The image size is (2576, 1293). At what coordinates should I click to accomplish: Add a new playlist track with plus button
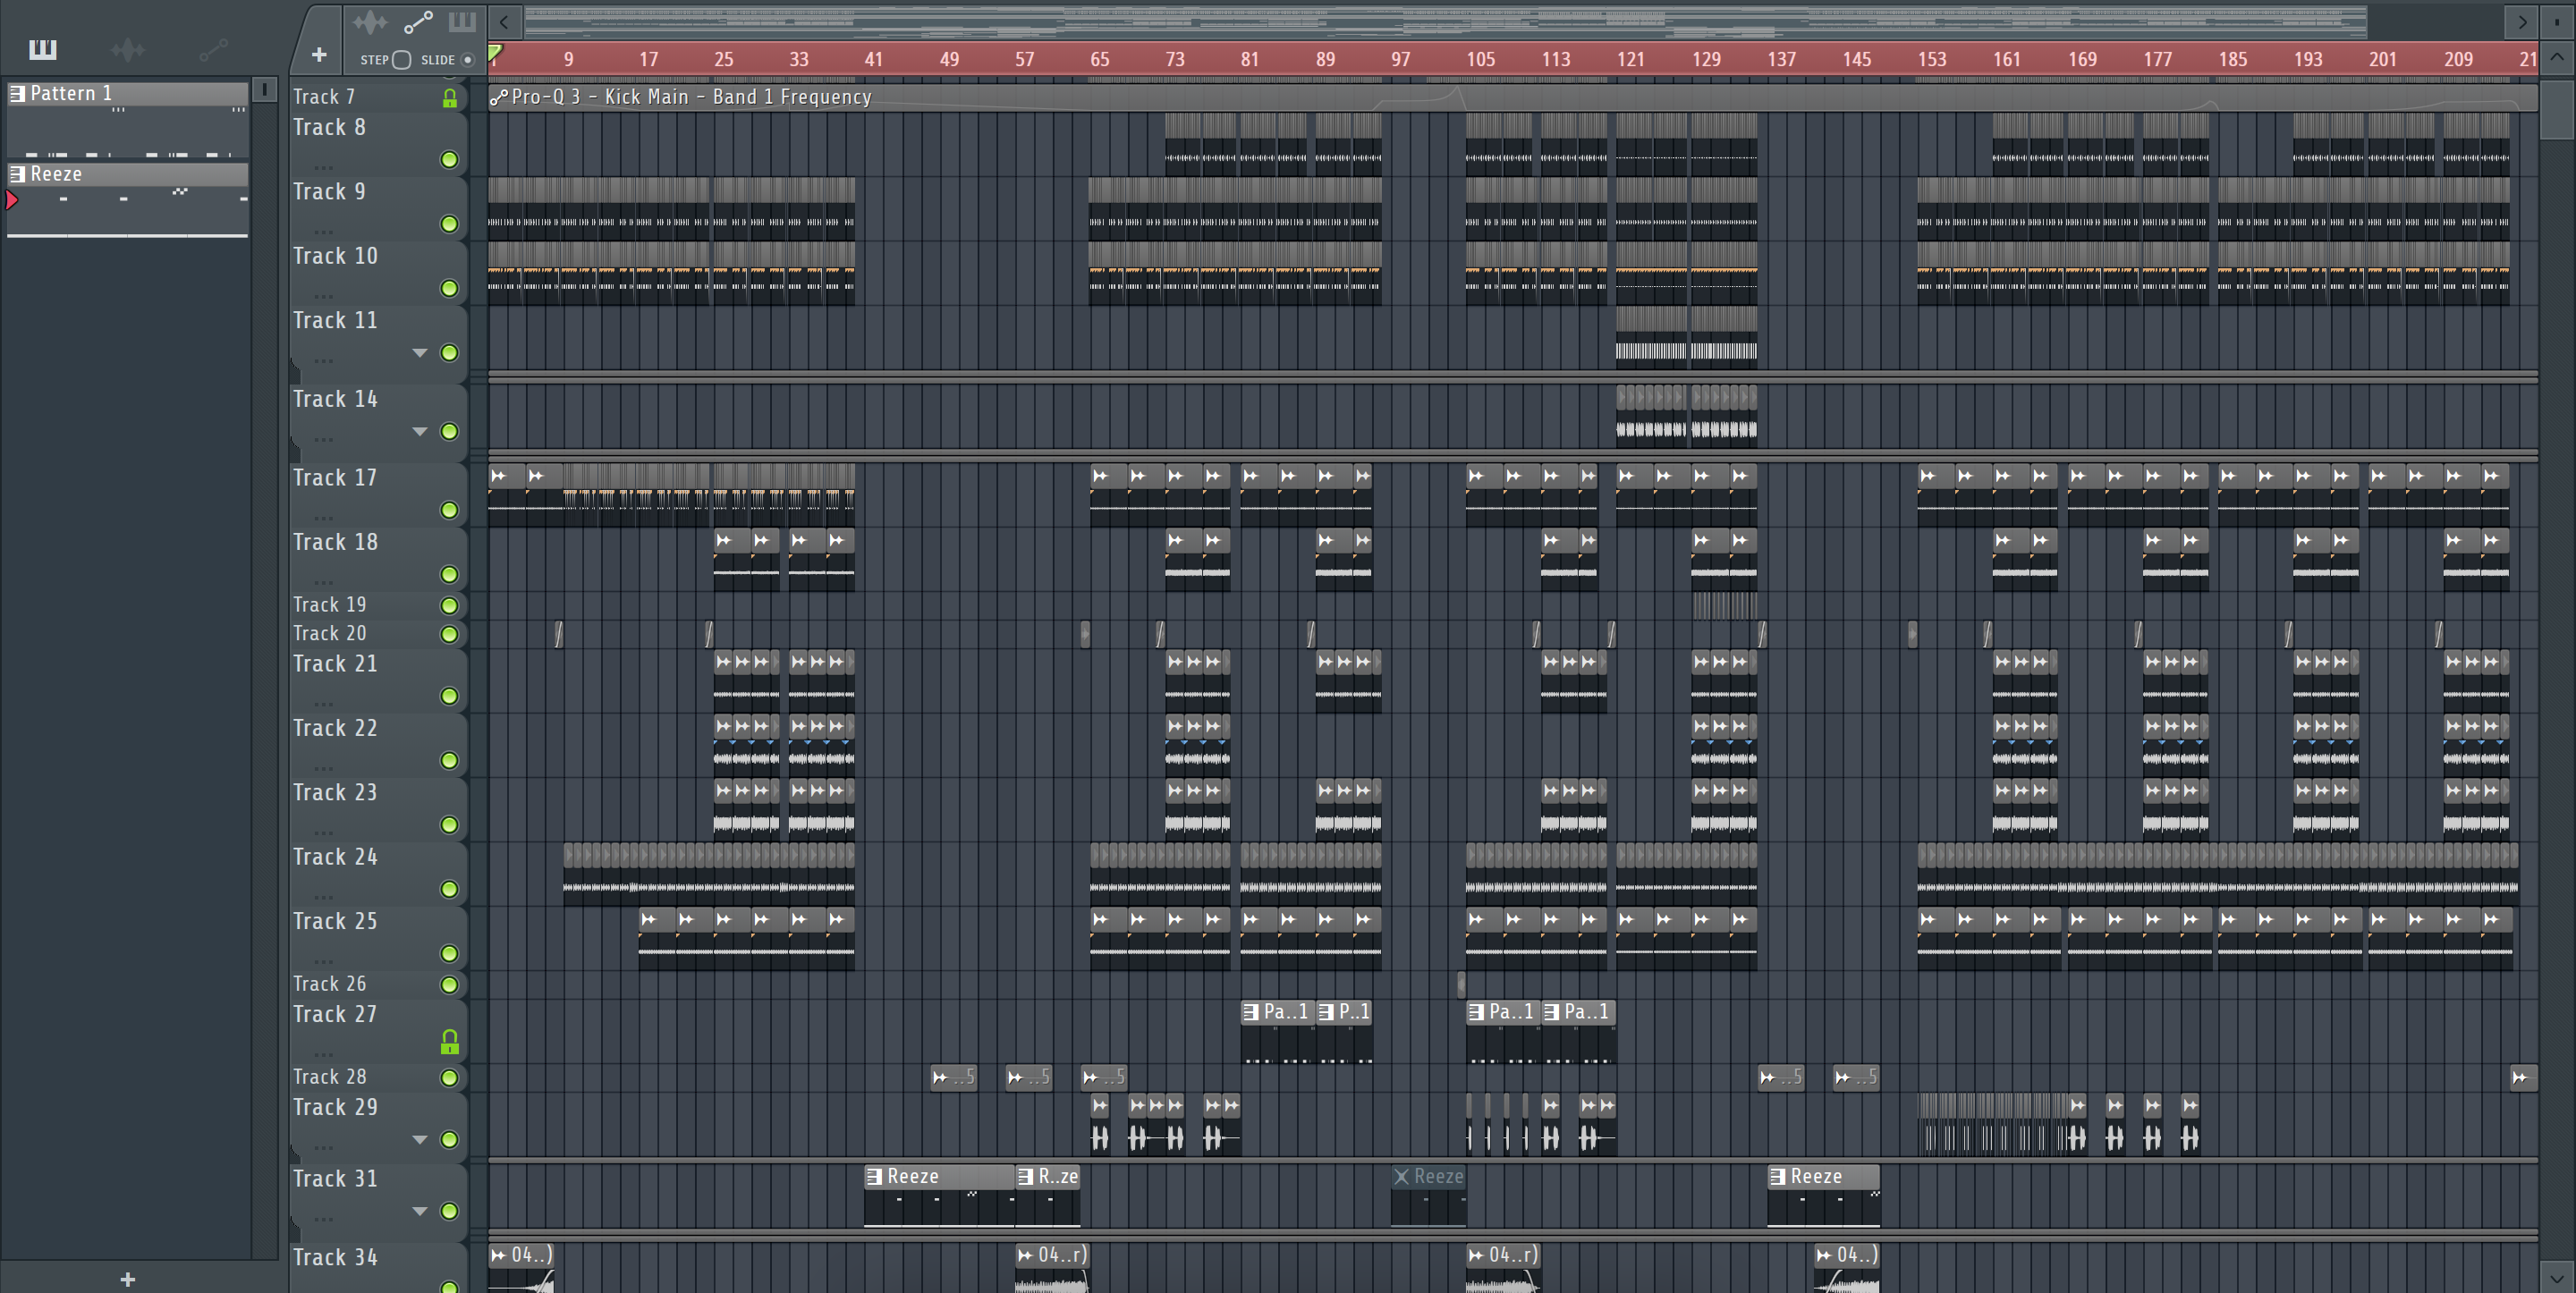click(319, 55)
